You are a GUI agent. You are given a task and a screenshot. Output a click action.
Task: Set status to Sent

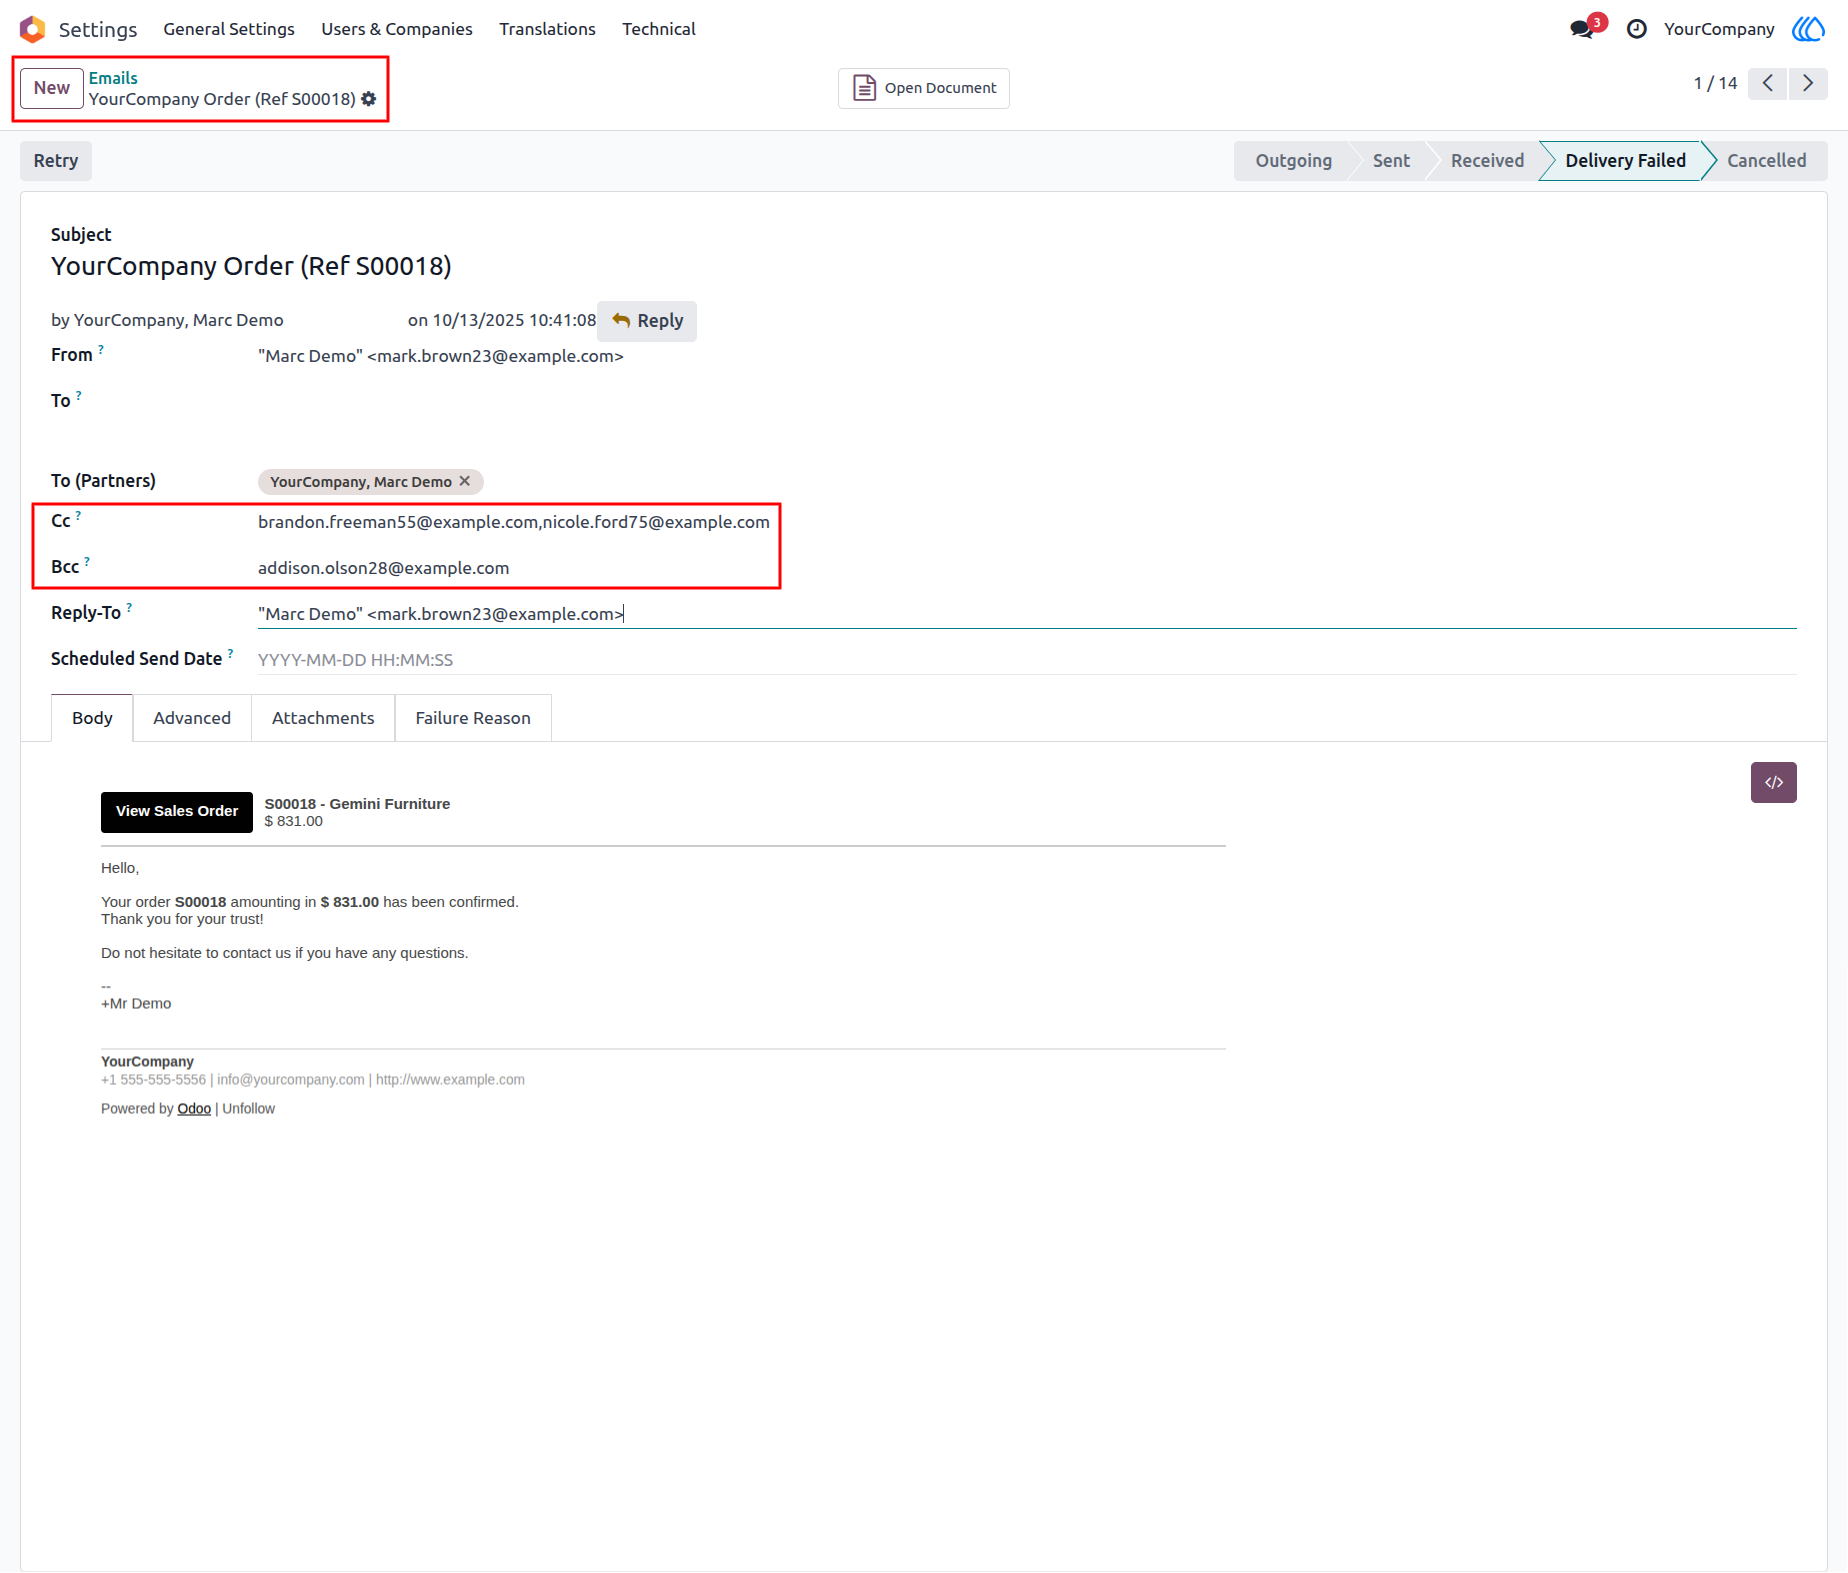tap(1391, 161)
